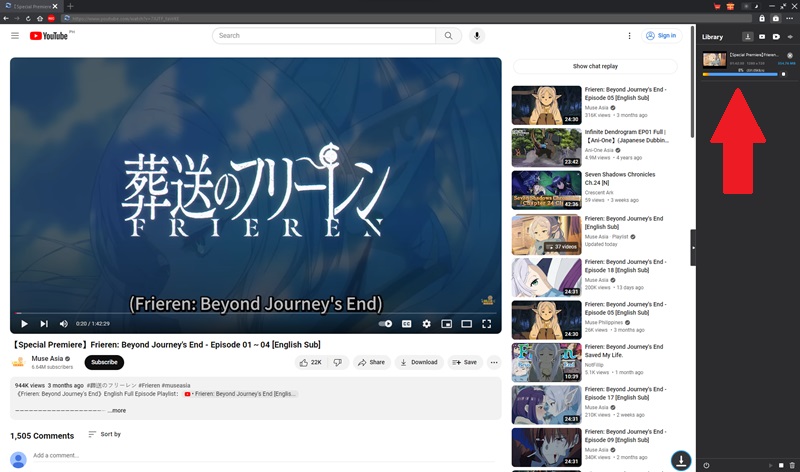The width and height of the screenshot is (800, 472).
Task: Click the address bar URL
Action: pos(406,18)
